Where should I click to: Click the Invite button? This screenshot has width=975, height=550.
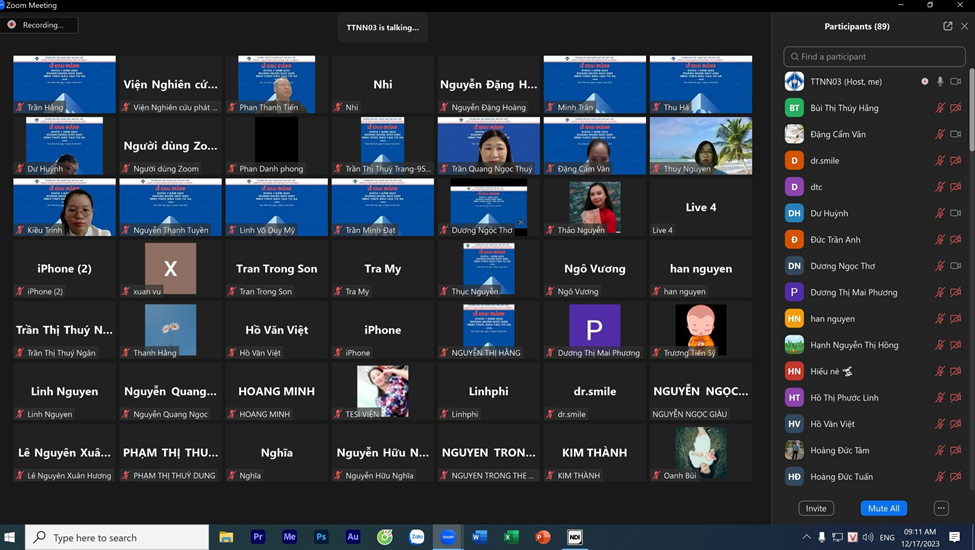tap(816, 508)
